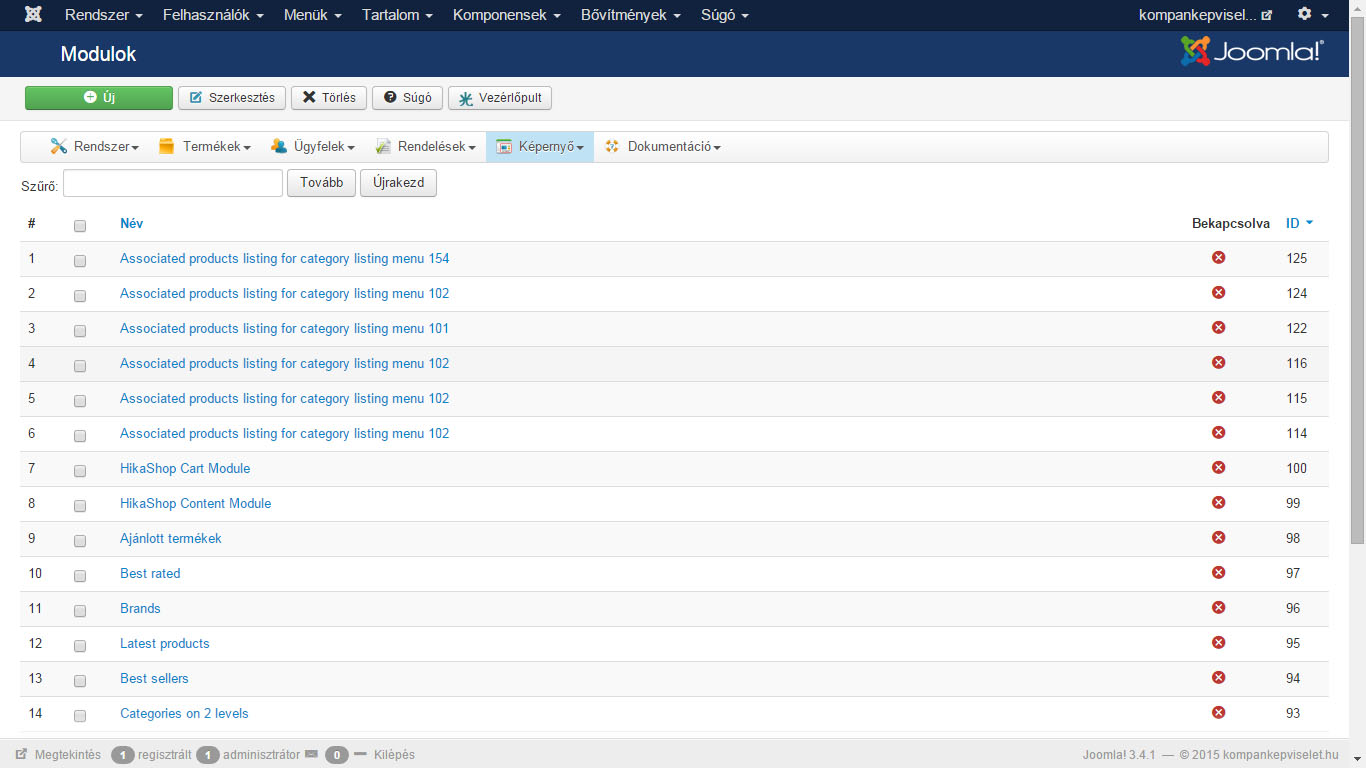The image size is (1366, 768).
Task: Click the Megtekintés preview icon in status bar
Action: (x=21, y=755)
